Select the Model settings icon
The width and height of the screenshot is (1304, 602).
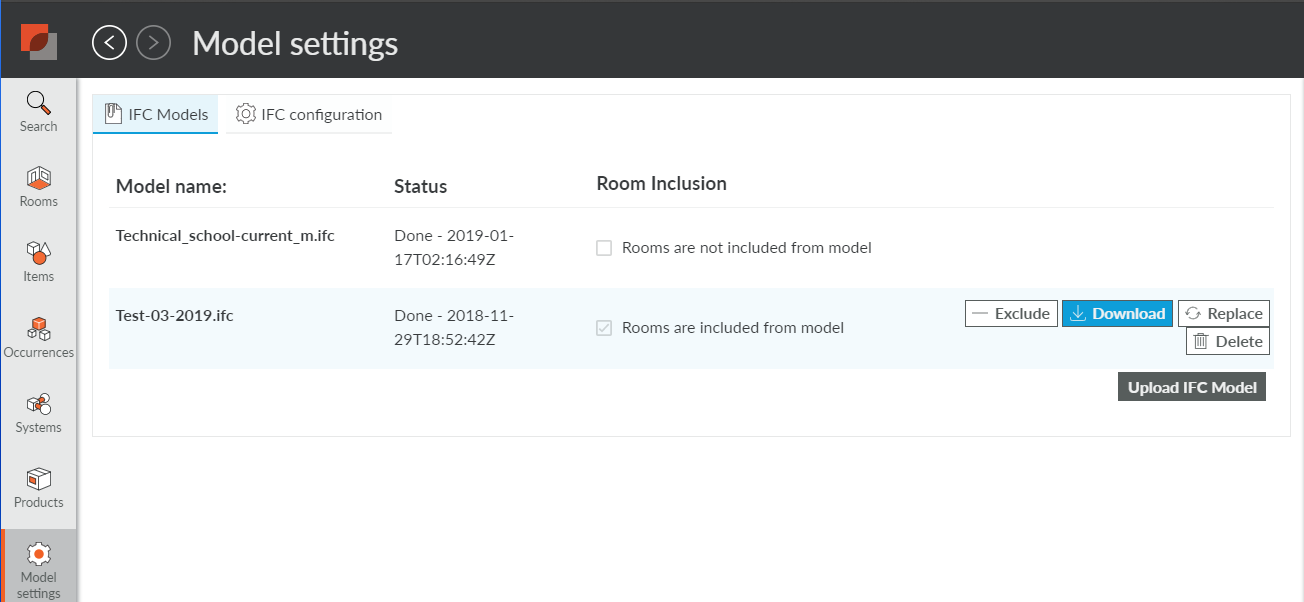coord(38,563)
